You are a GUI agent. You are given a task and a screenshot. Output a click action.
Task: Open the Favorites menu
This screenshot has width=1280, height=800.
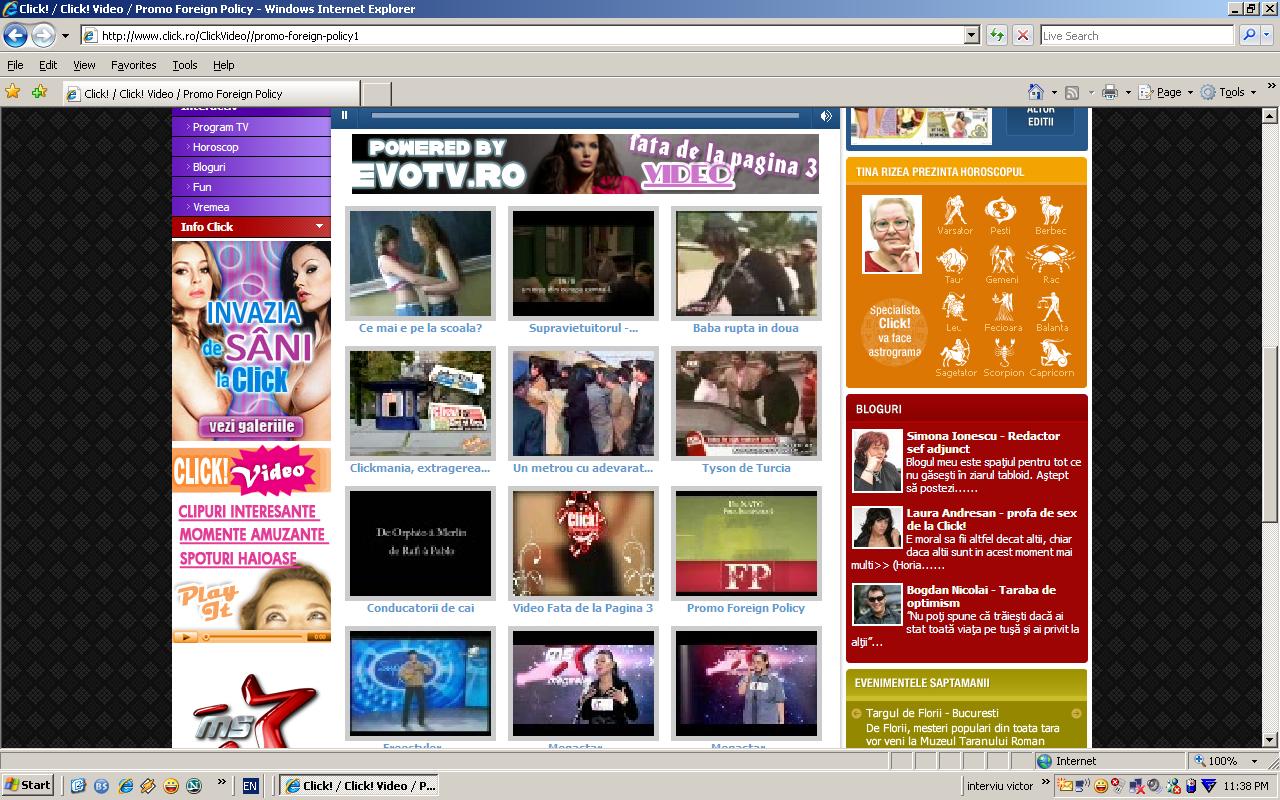click(x=133, y=65)
